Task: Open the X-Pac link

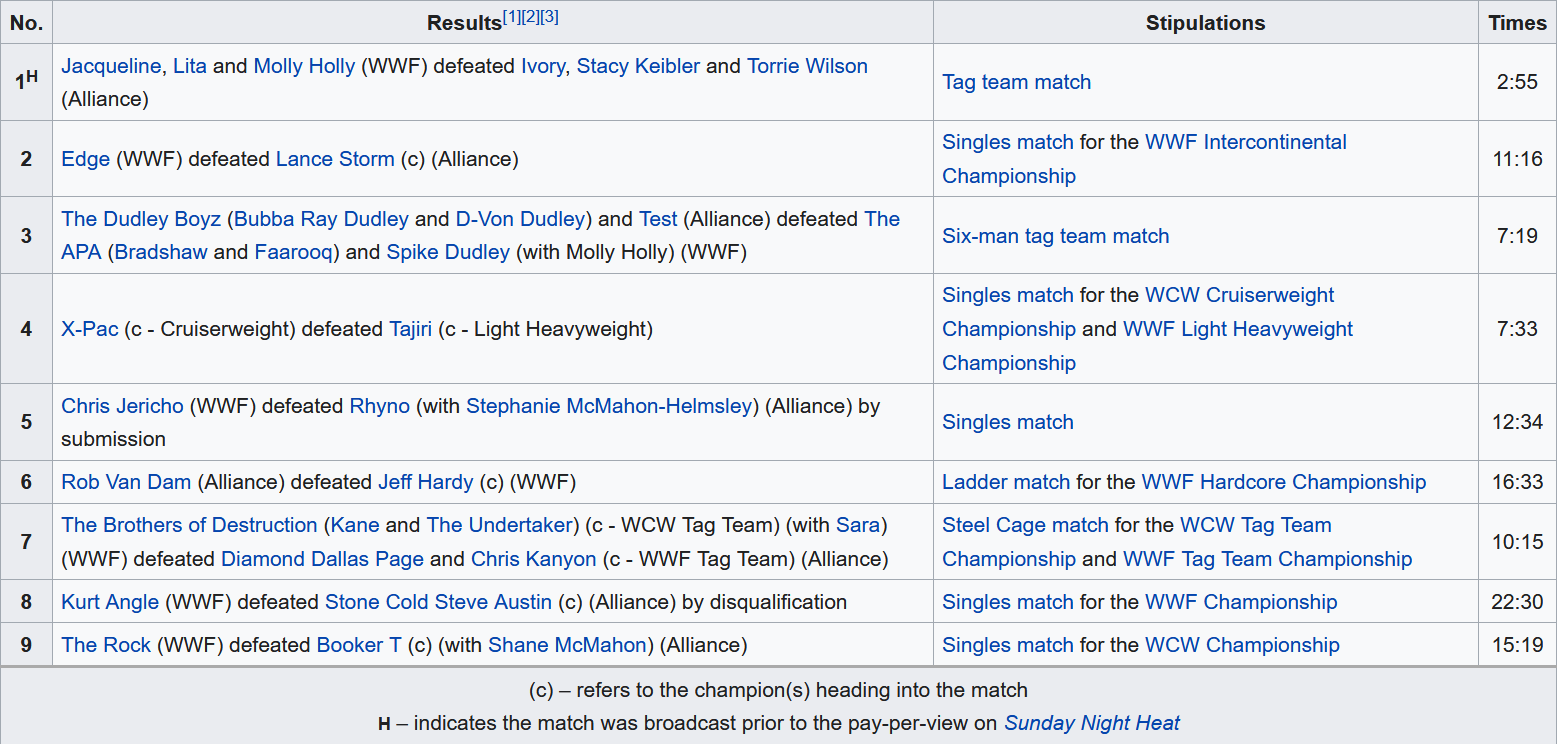Action: [90, 329]
